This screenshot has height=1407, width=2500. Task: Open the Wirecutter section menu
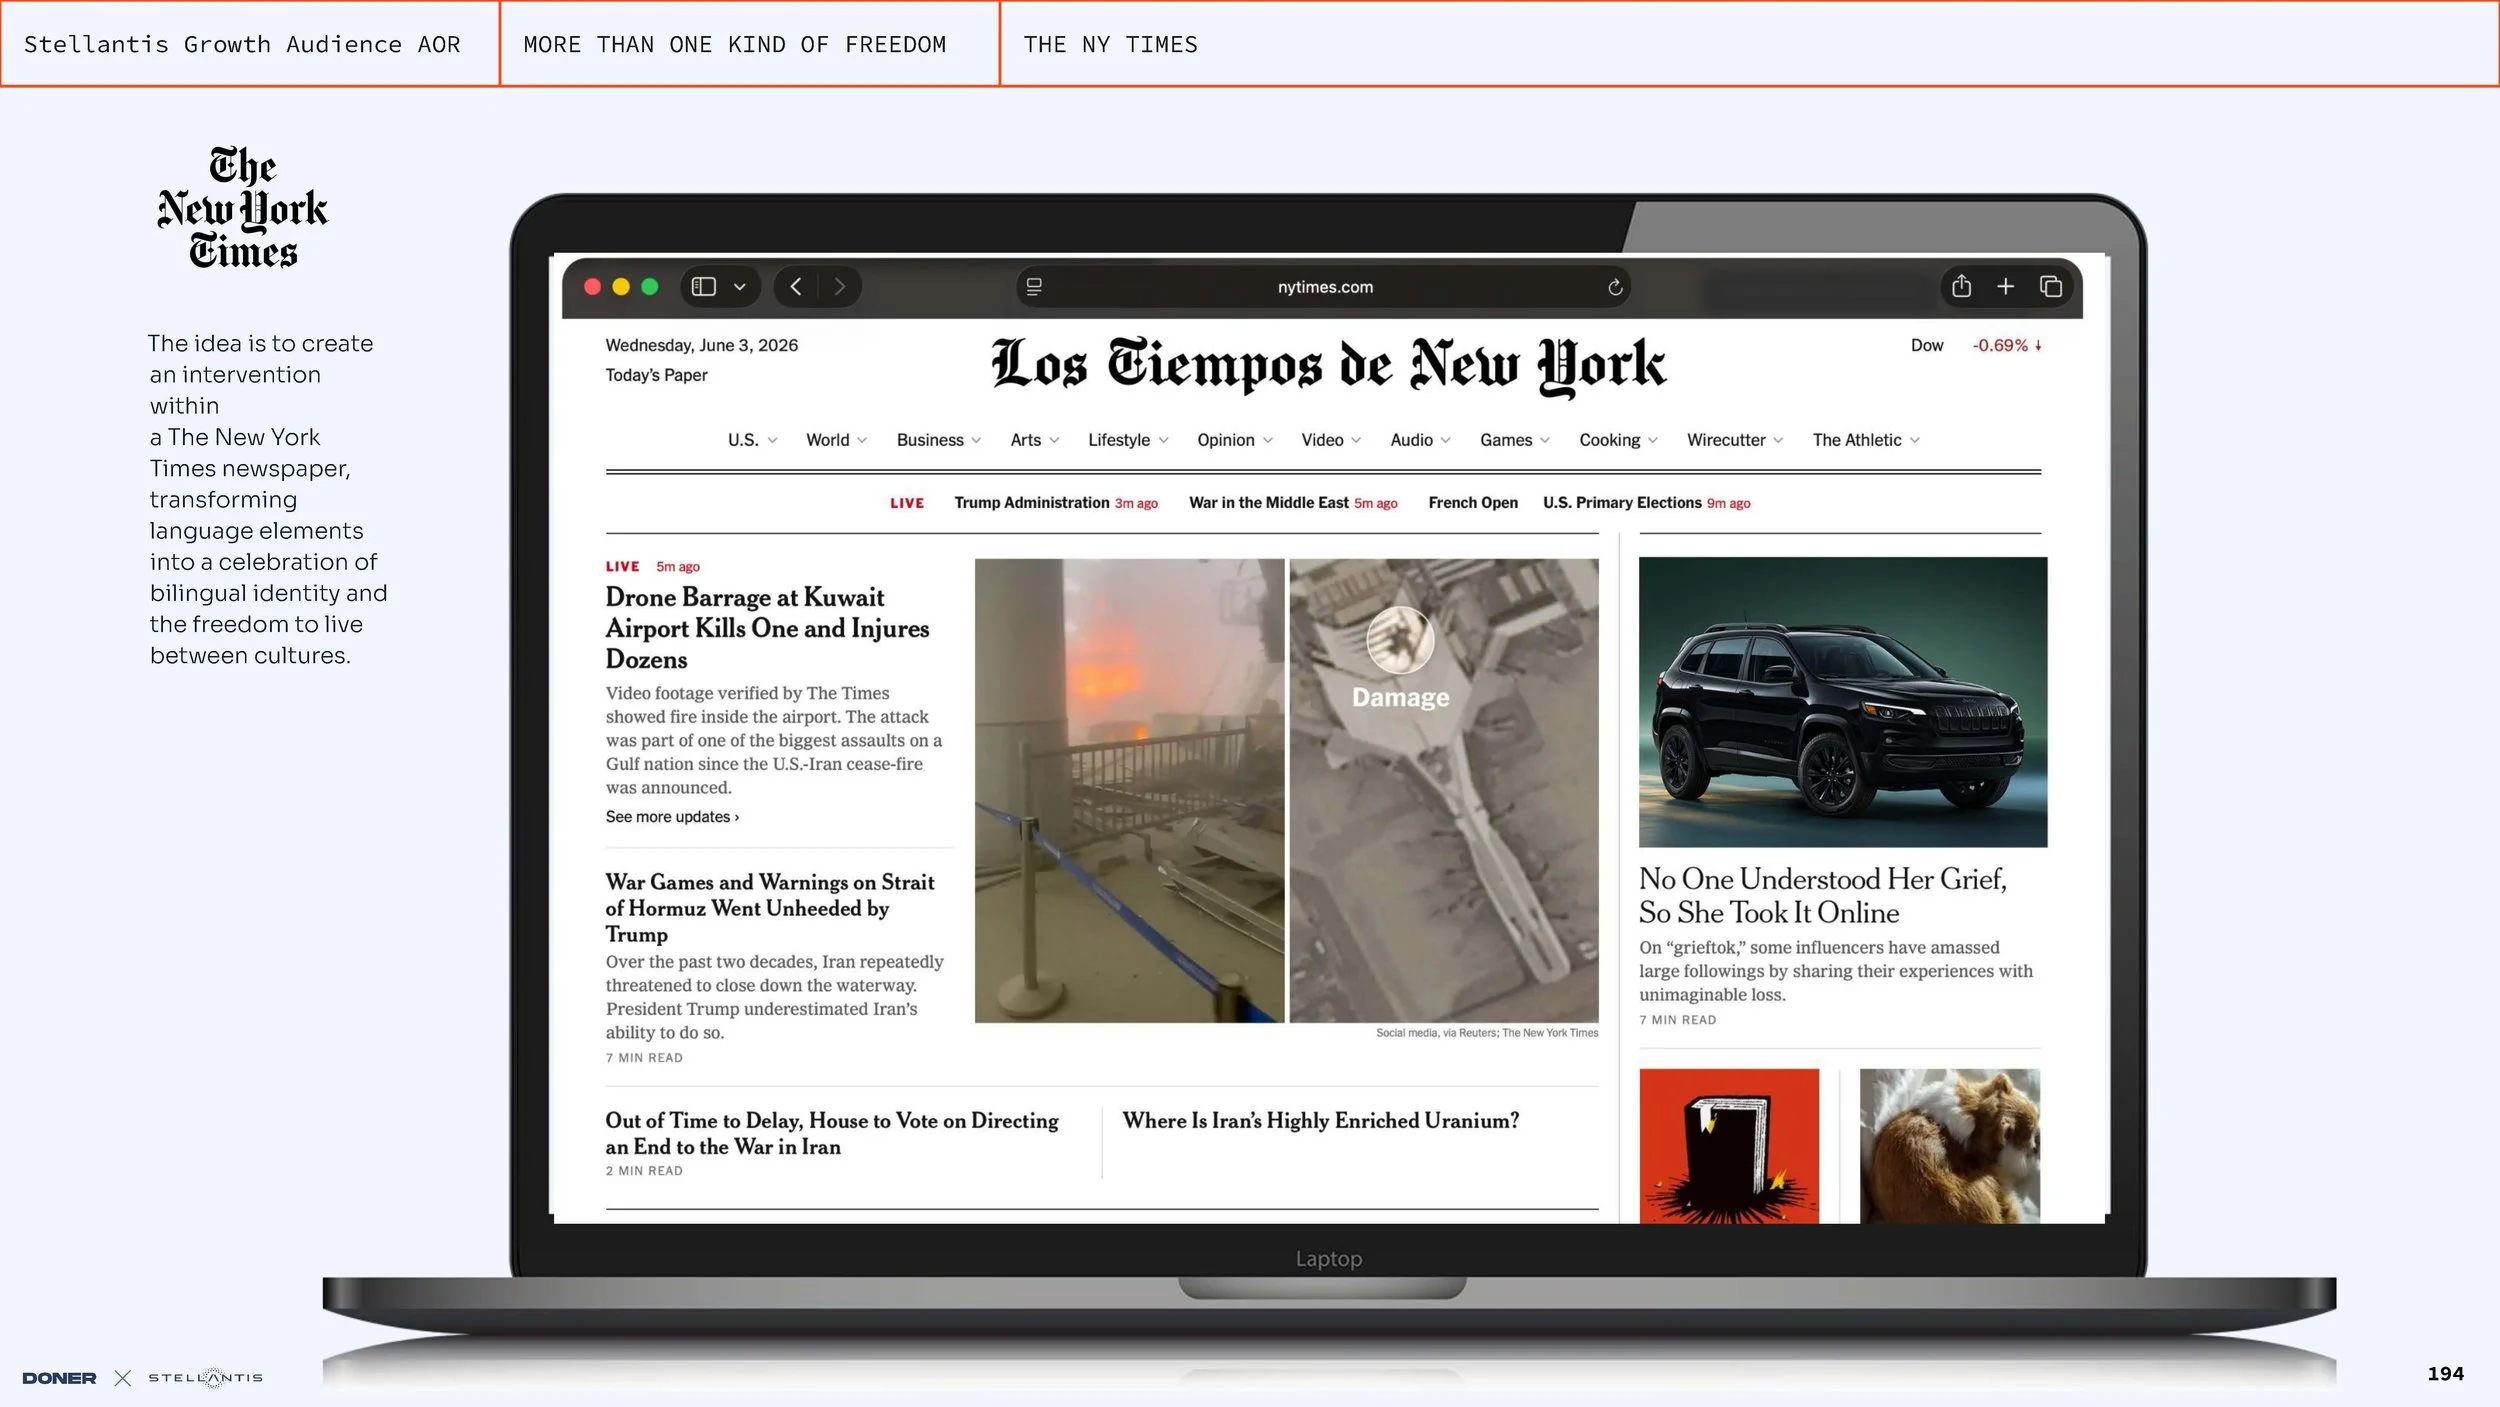click(x=1735, y=440)
